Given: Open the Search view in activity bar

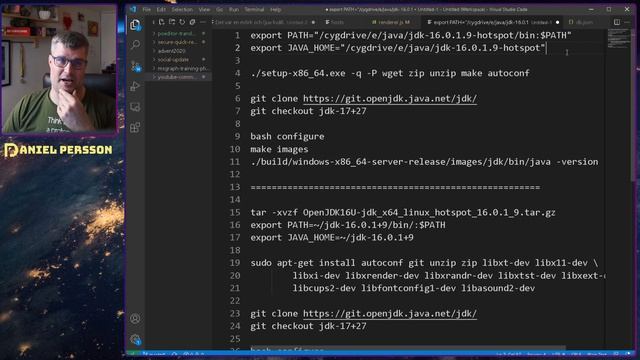Looking at the screenshot, I should (x=135, y=44).
